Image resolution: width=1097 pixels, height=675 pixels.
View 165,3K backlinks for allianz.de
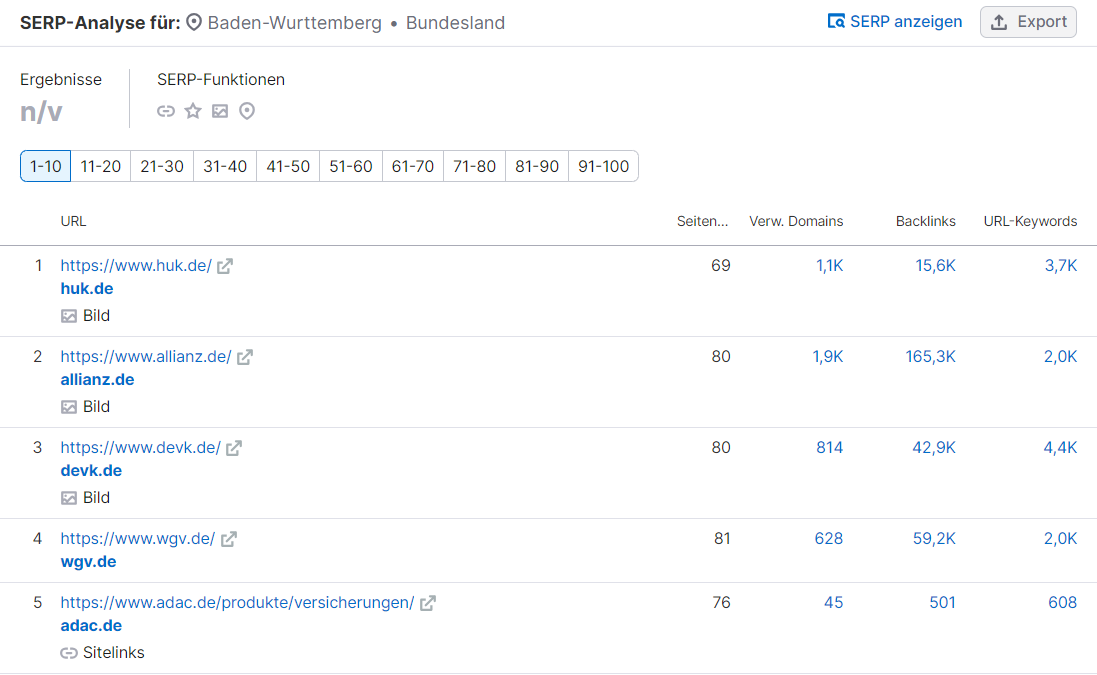(x=930, y=356)
